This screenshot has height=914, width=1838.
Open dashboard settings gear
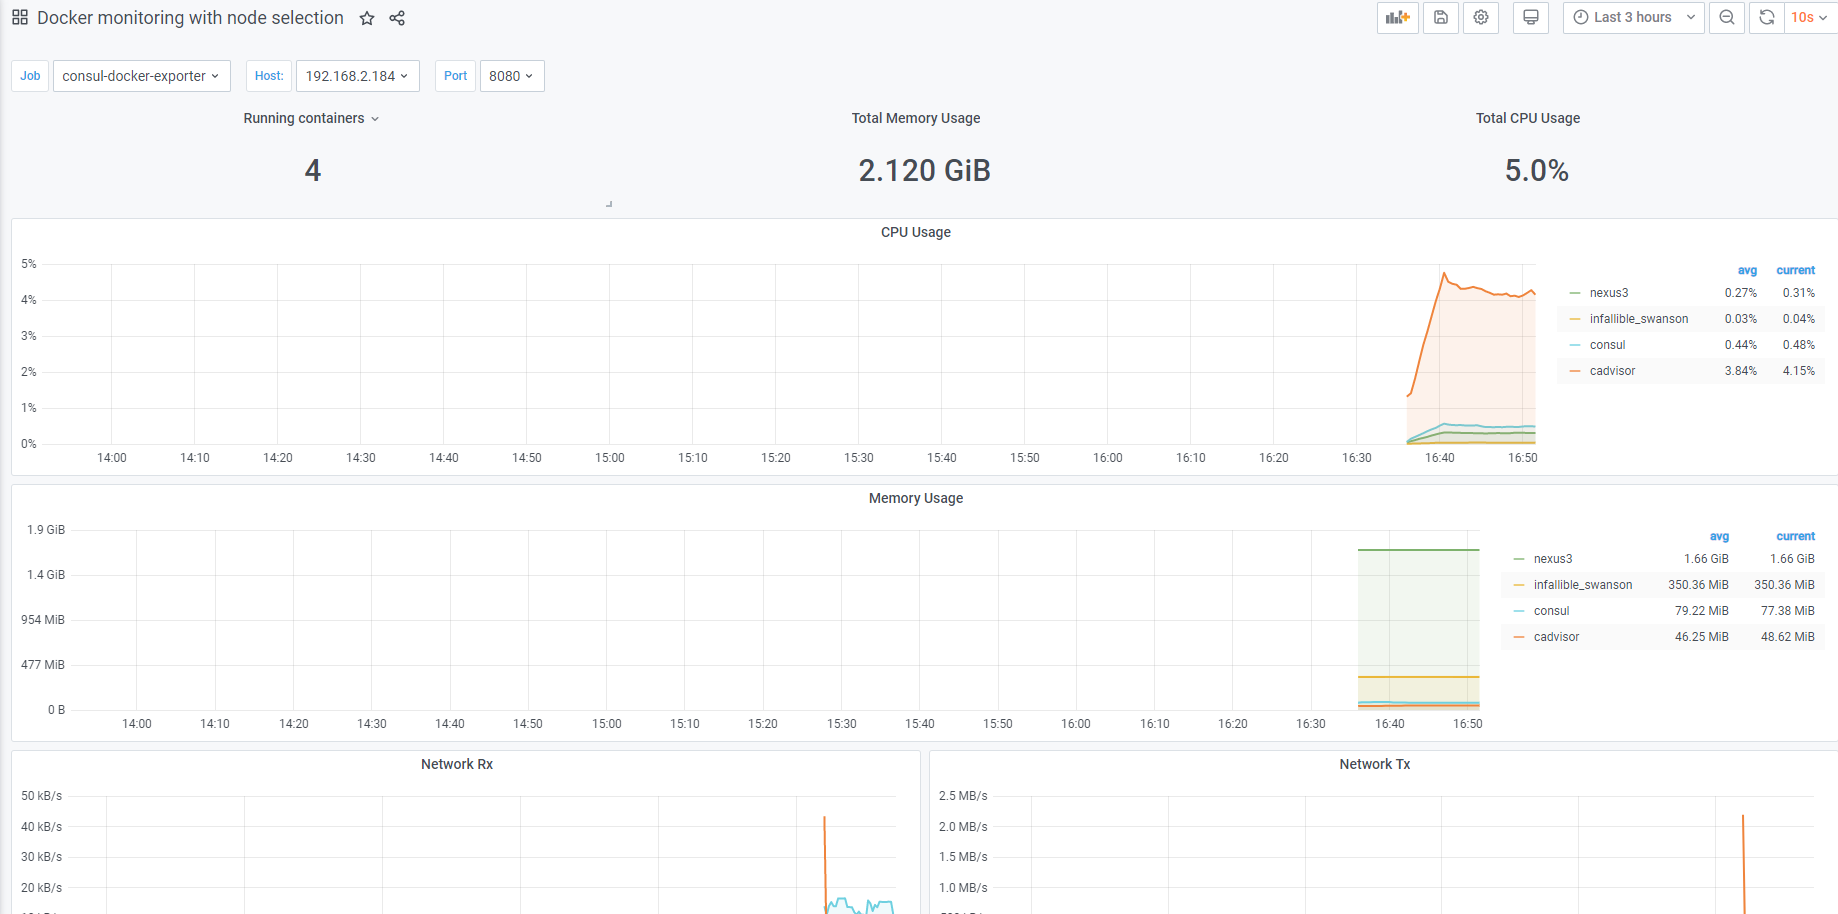[x=1481, y=18]
